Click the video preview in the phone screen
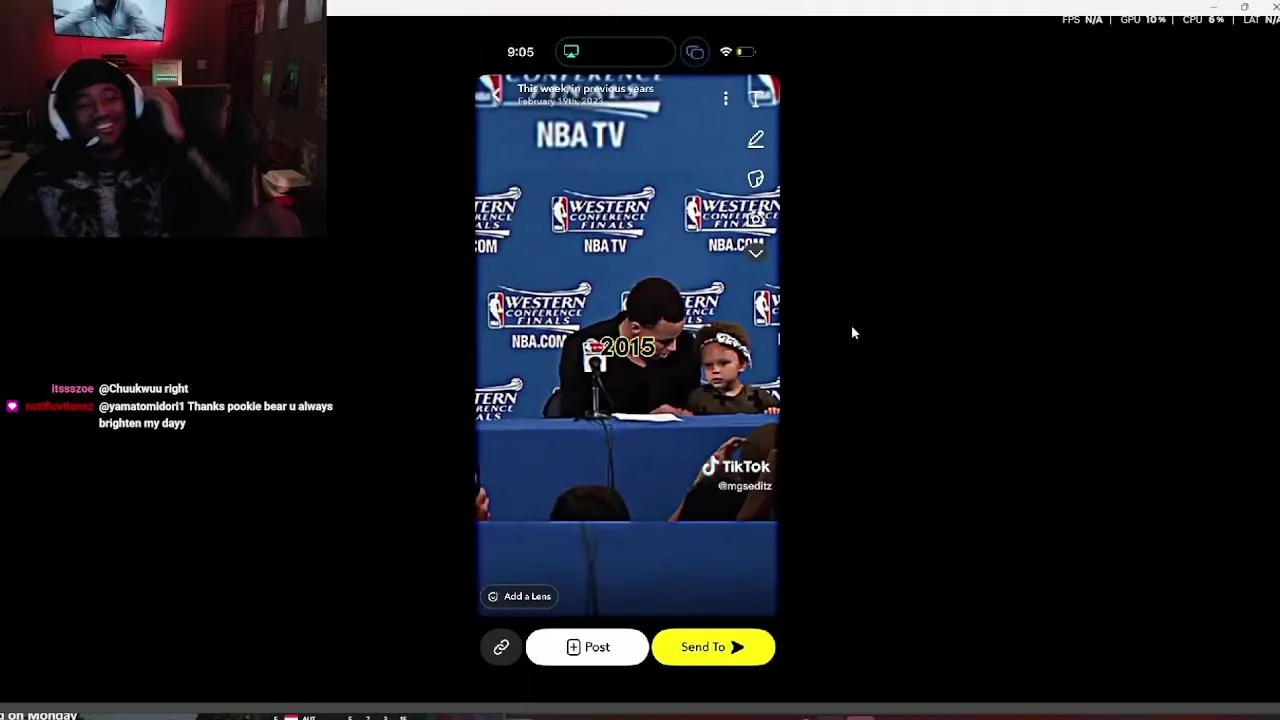Viewport: 1280px width, 720px height. [x=627, y=345]
